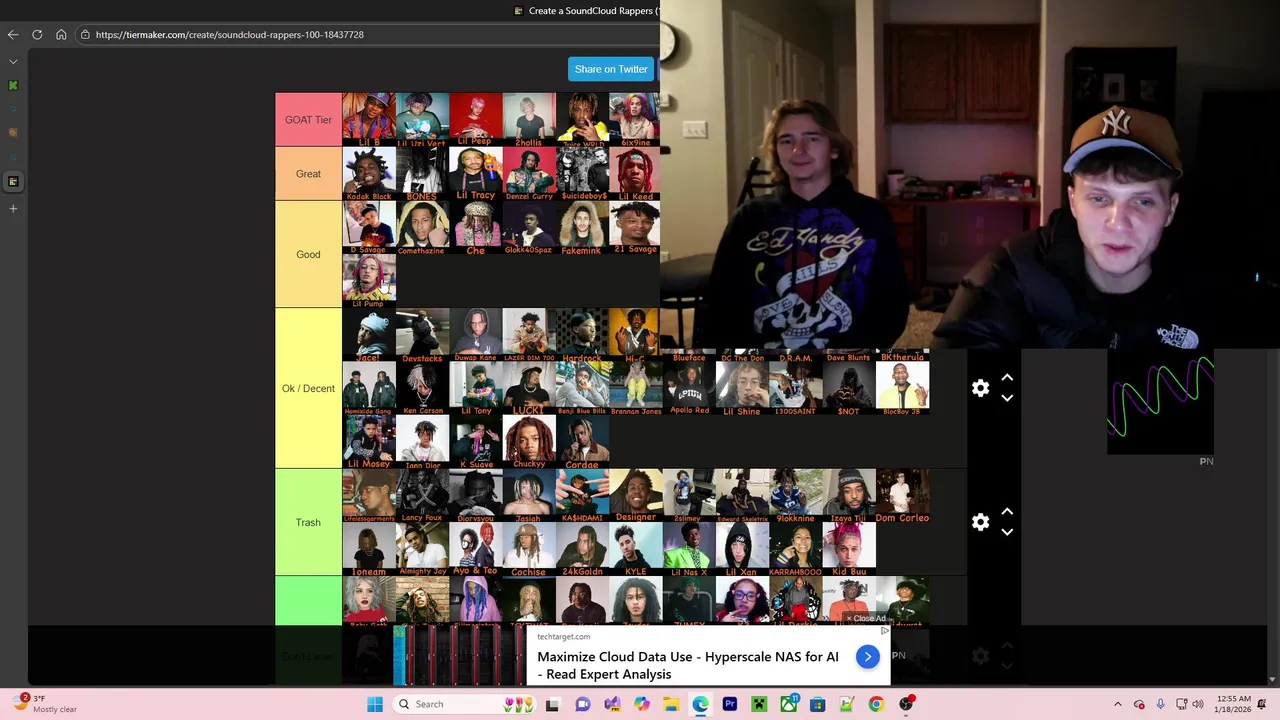Open Task View from the taskbar
The image size is (1280, 720).
pyautogui.click(x=552, y=704)
